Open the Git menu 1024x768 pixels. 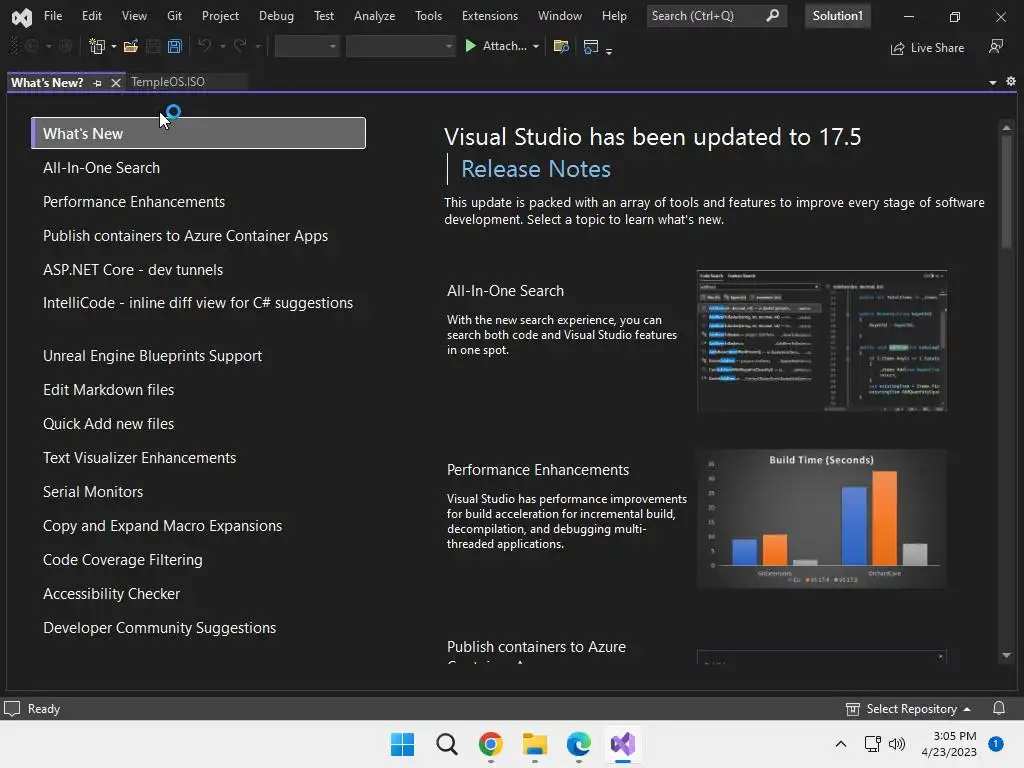174,16
